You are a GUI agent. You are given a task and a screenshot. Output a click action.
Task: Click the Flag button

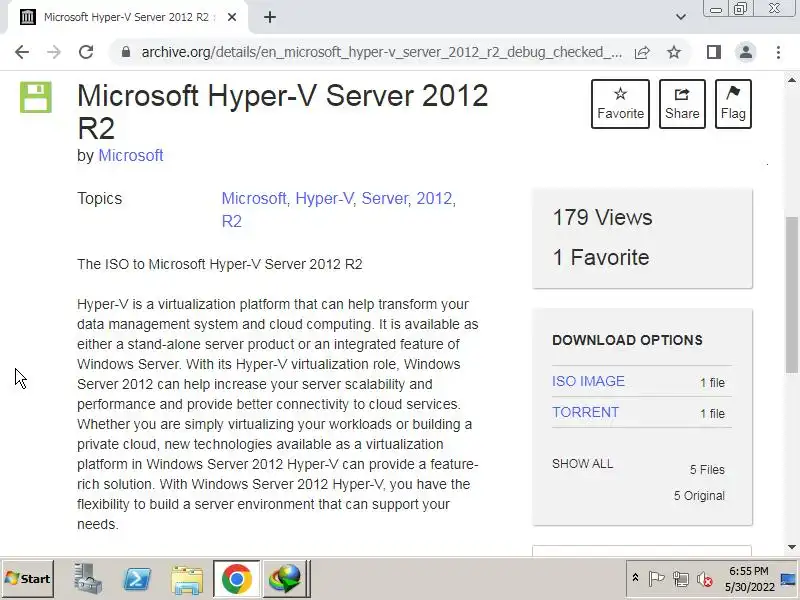733,104
